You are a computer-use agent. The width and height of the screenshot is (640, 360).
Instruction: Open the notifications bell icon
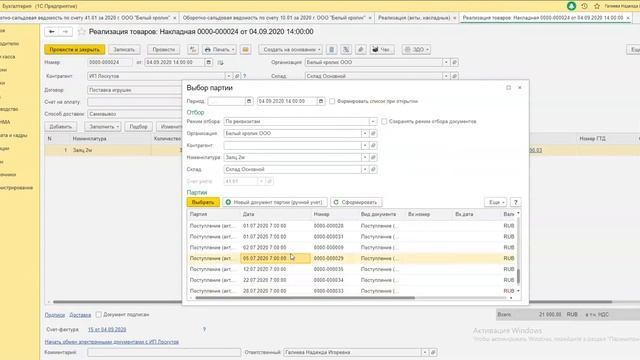(571, 6)
